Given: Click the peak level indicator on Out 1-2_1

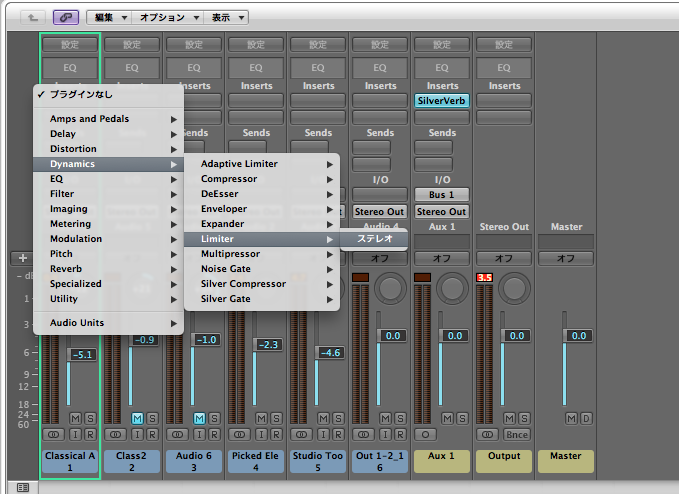Looking at the screenshot, I should (360, 278).
